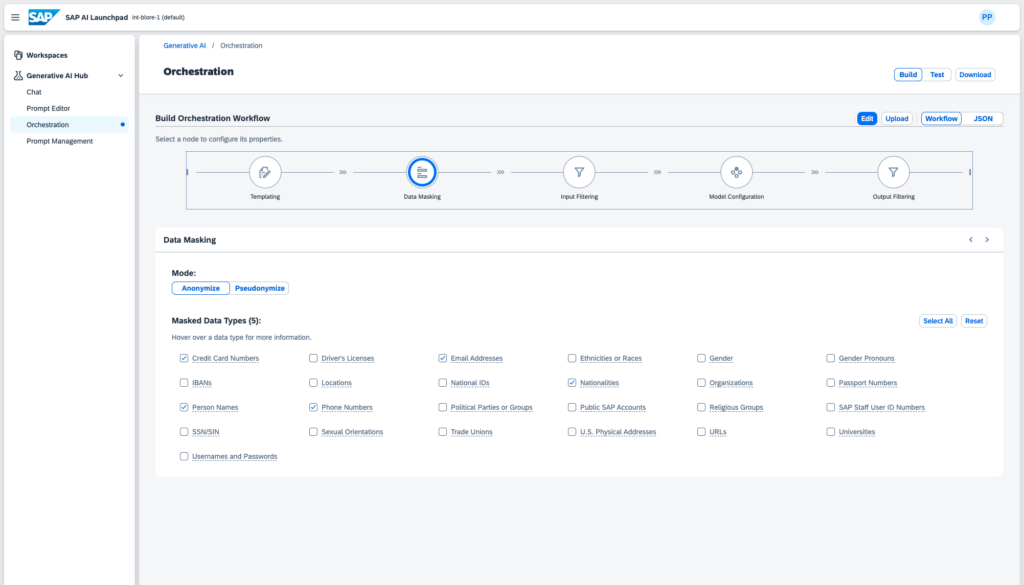Switch mode to Pseudonymize
Viewport: 1024px width, 585px height.
[x=259, y=289]
